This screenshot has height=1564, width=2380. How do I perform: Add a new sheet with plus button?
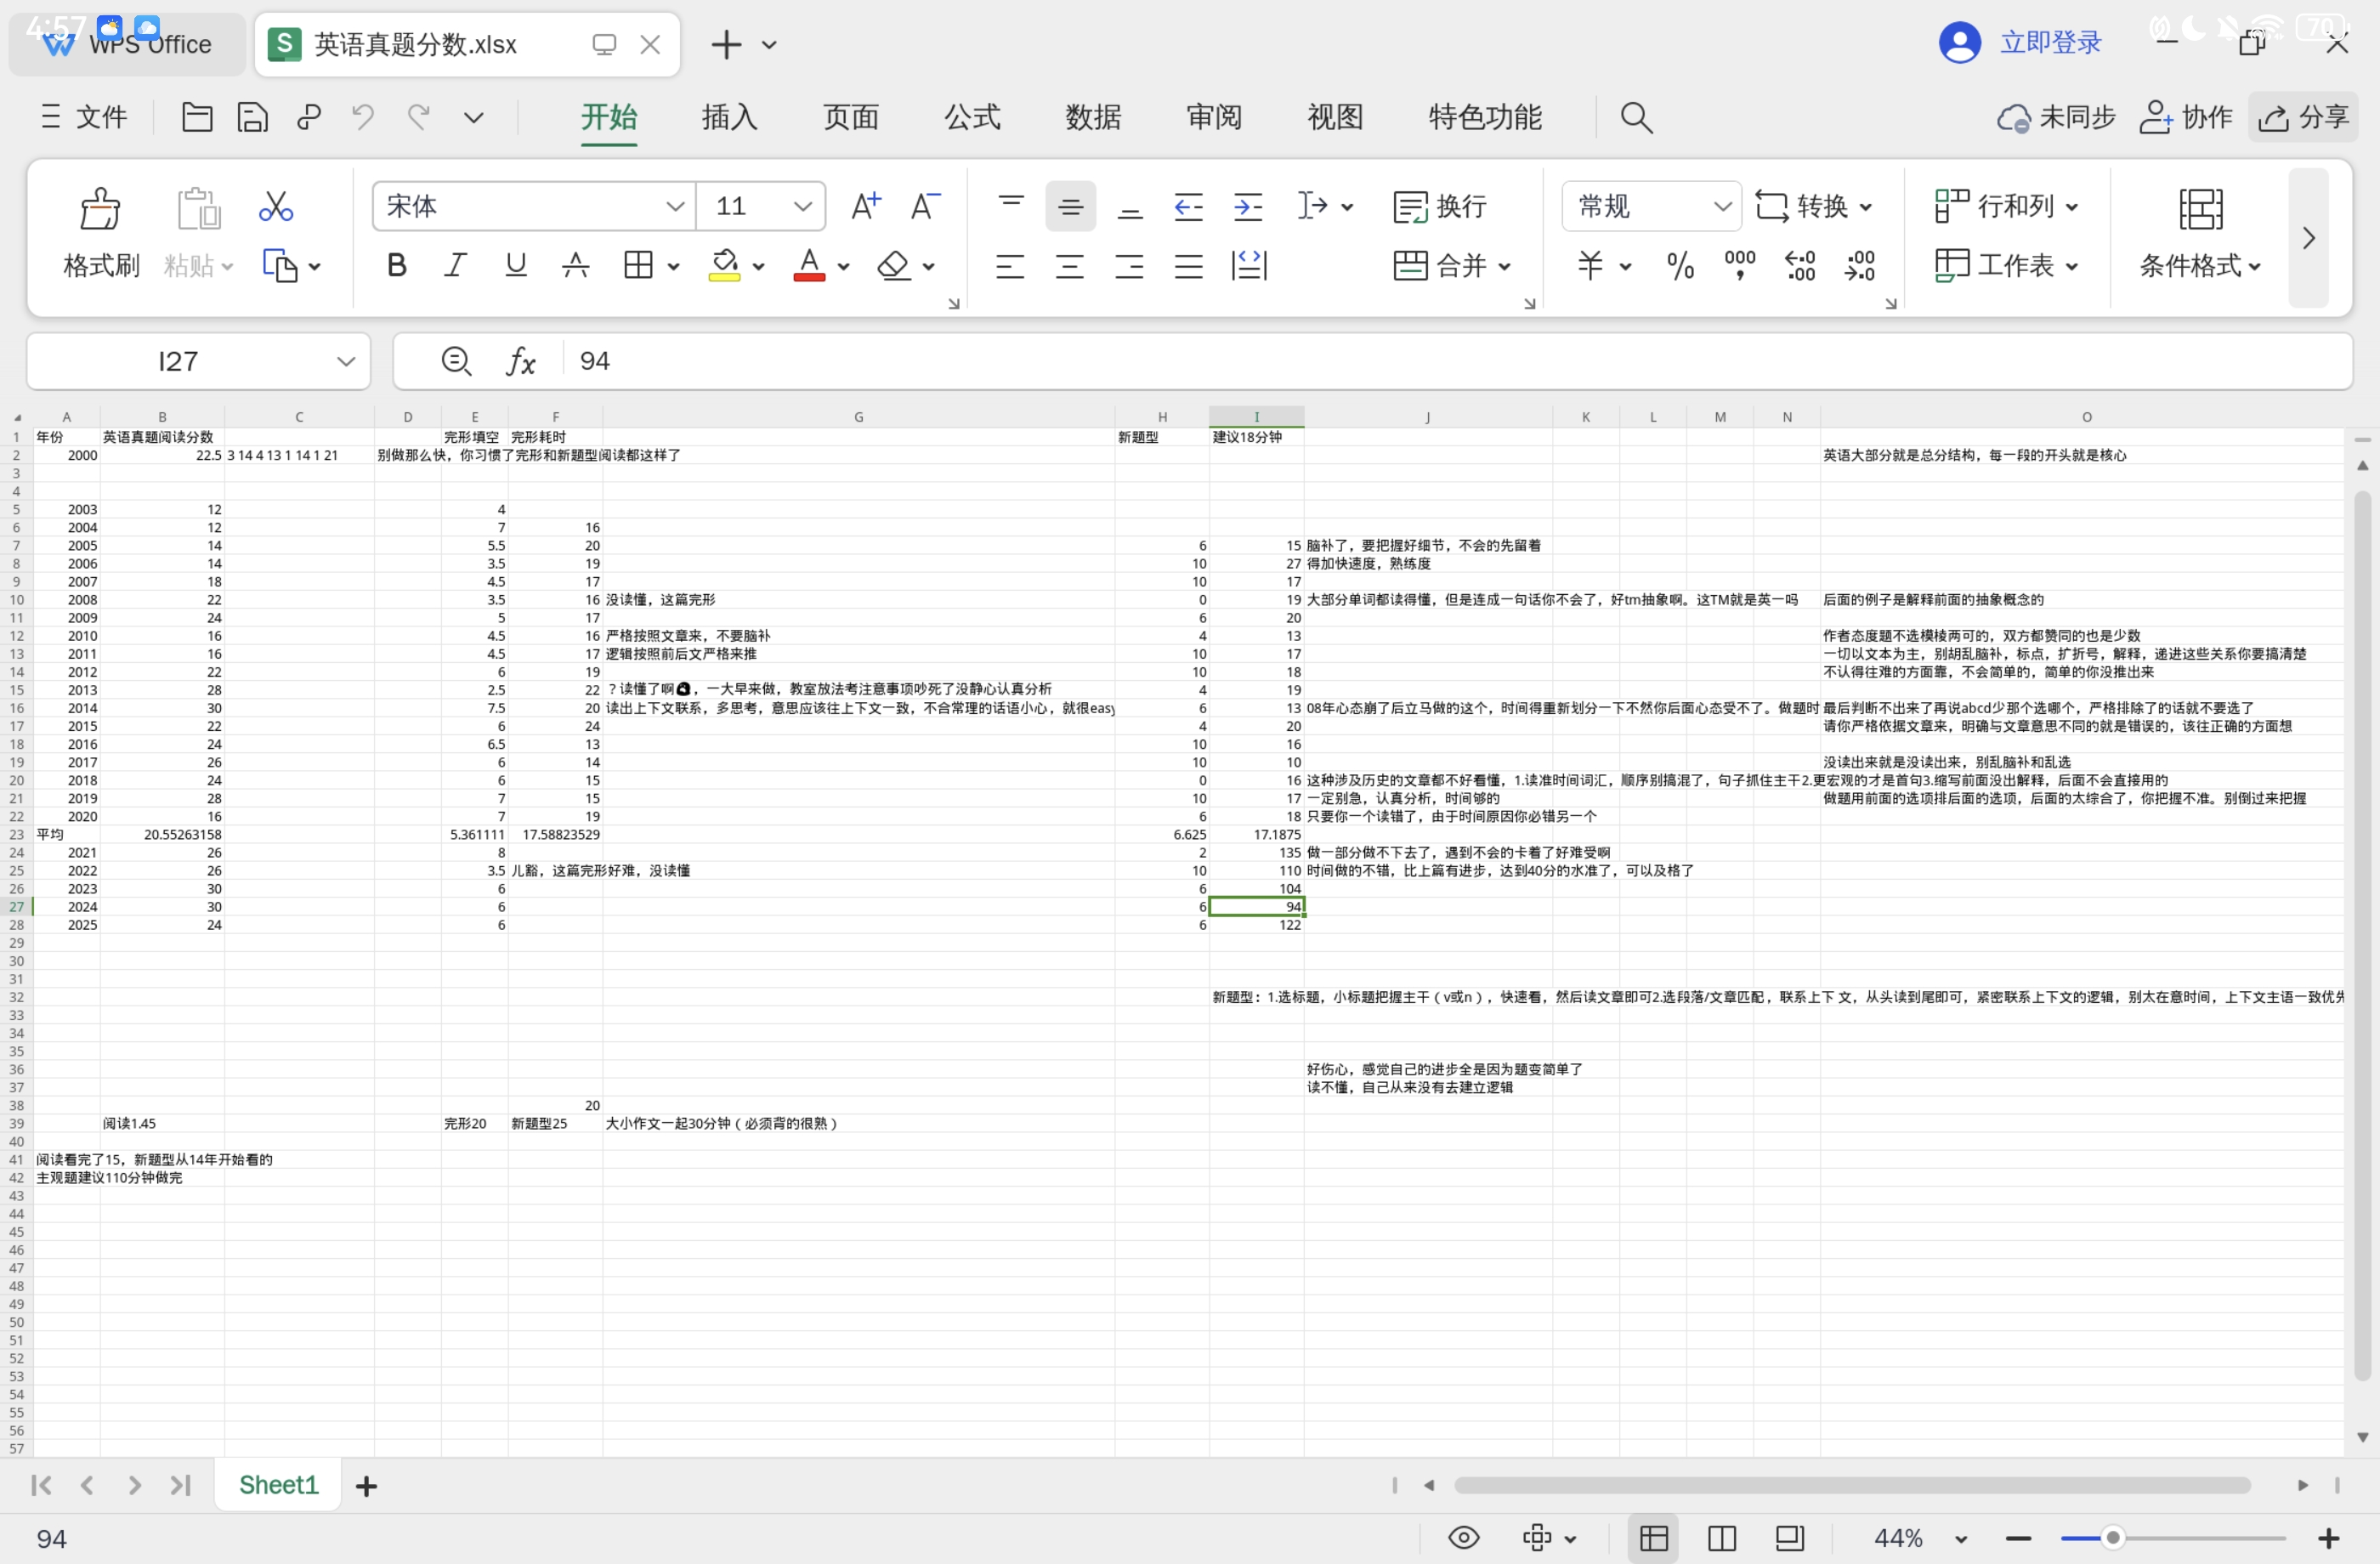click(366, 1486)
